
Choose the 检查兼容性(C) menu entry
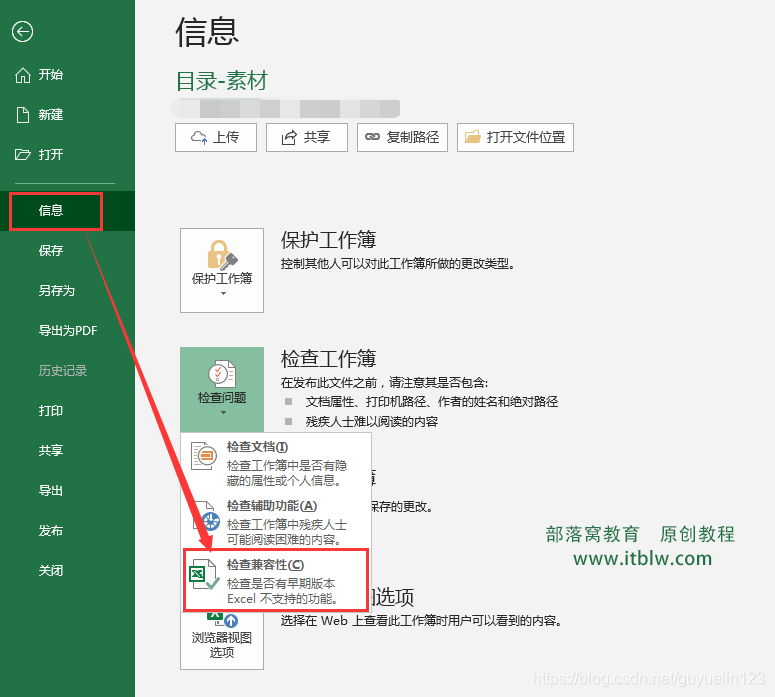[276, 581]
